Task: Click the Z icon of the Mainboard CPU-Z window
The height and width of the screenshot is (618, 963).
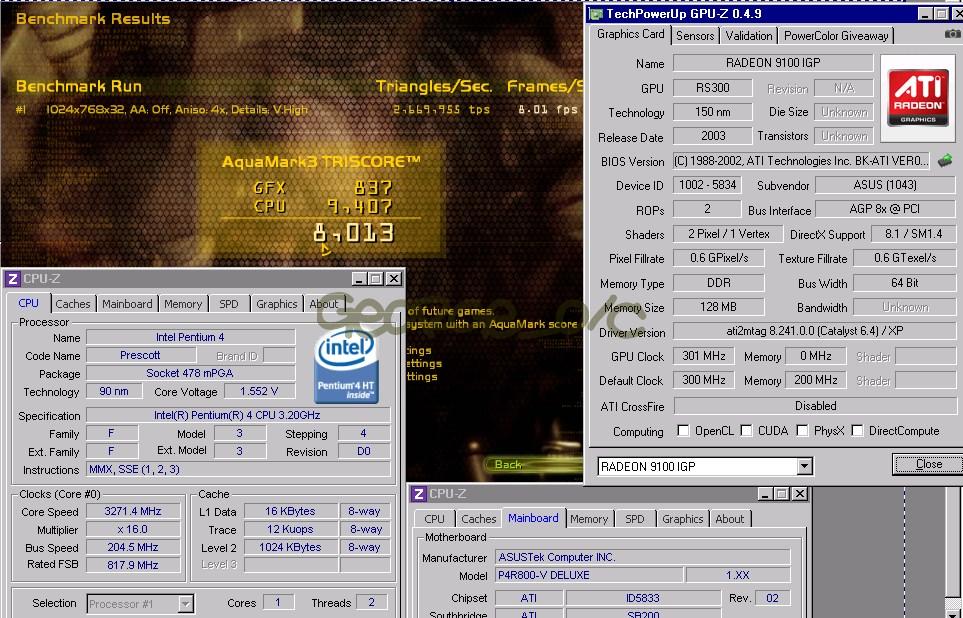Action: 419,494
